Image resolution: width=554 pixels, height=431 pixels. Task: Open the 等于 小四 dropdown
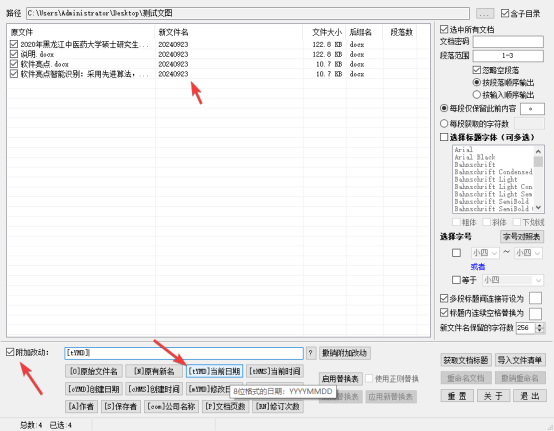[x=512, y=280]
